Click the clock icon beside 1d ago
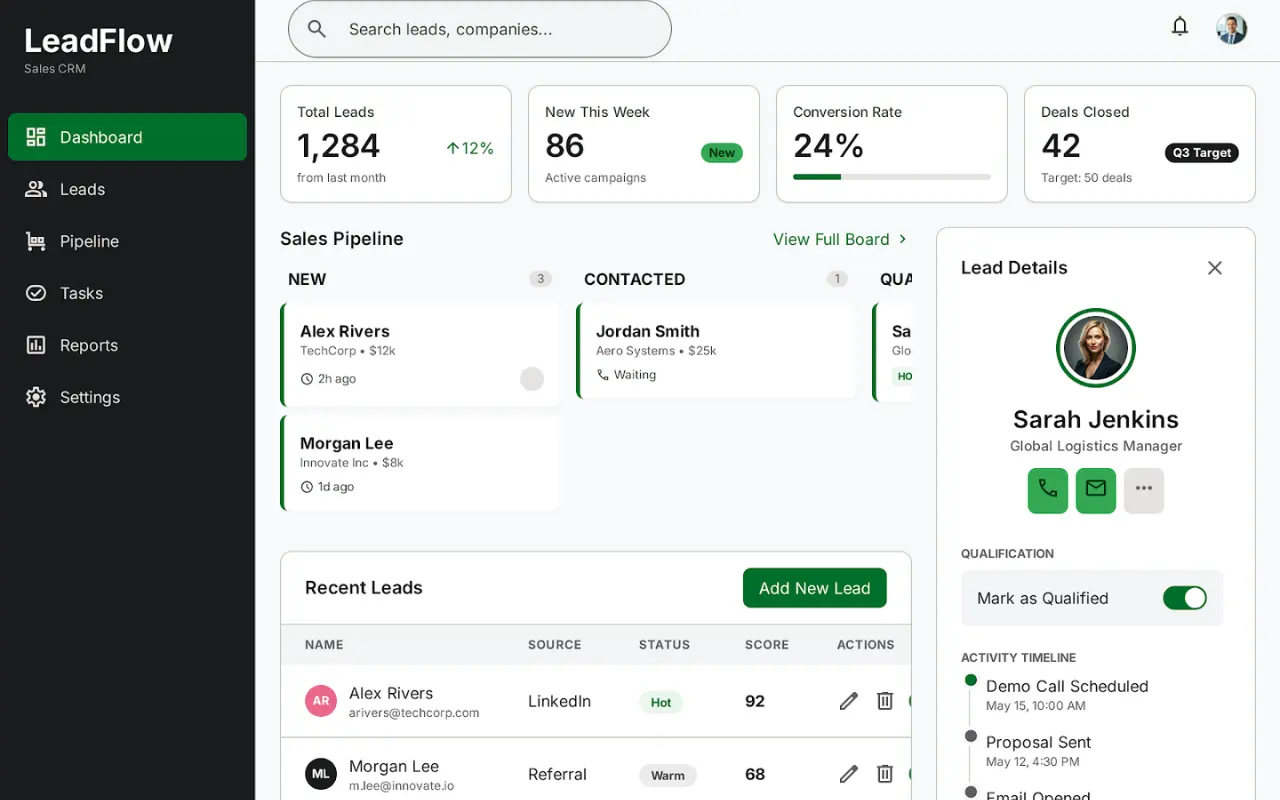Image resolution: width=1280 pixels, height=800 pixels. tap(307, 487)
